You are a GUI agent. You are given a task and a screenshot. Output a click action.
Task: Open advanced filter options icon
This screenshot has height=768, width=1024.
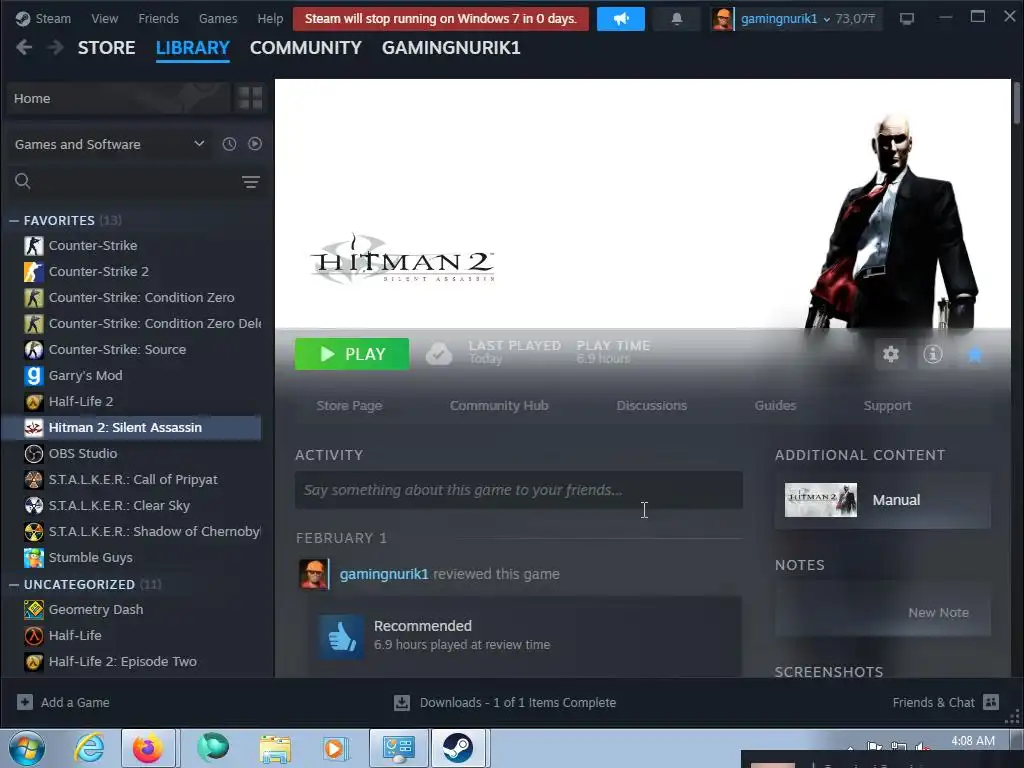251,182
